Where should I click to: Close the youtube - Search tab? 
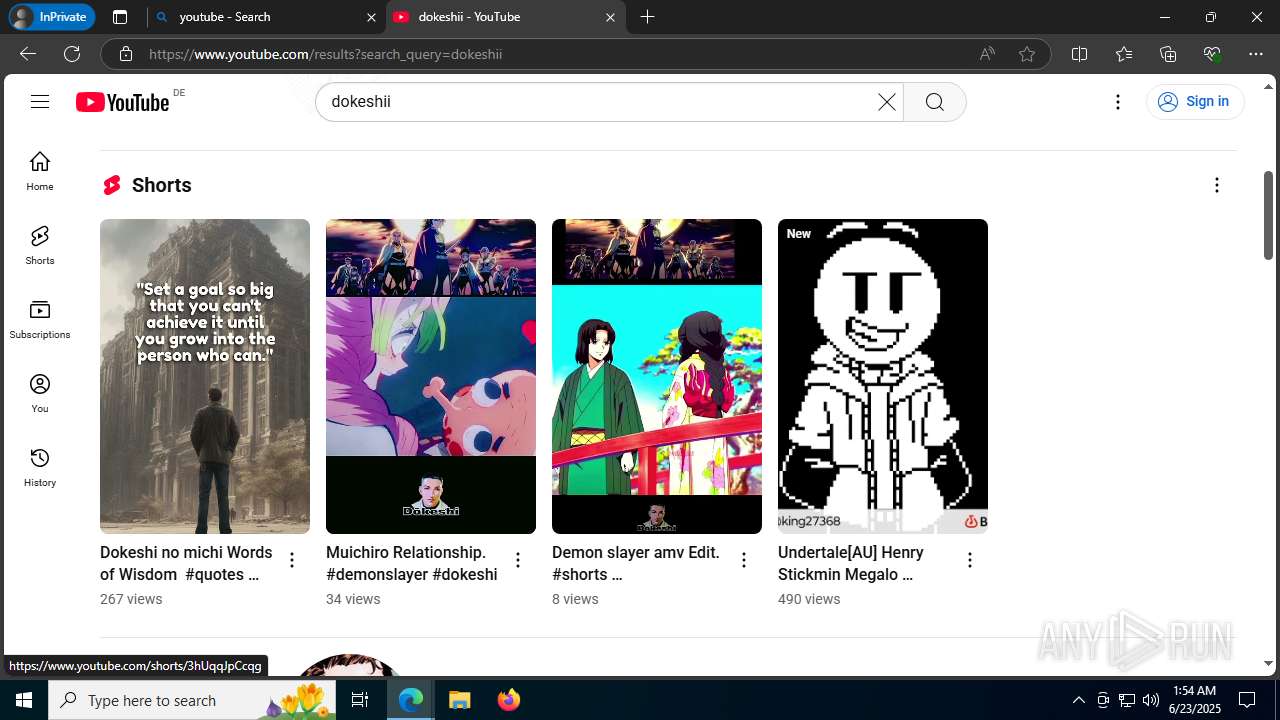(x=371, y=17)
